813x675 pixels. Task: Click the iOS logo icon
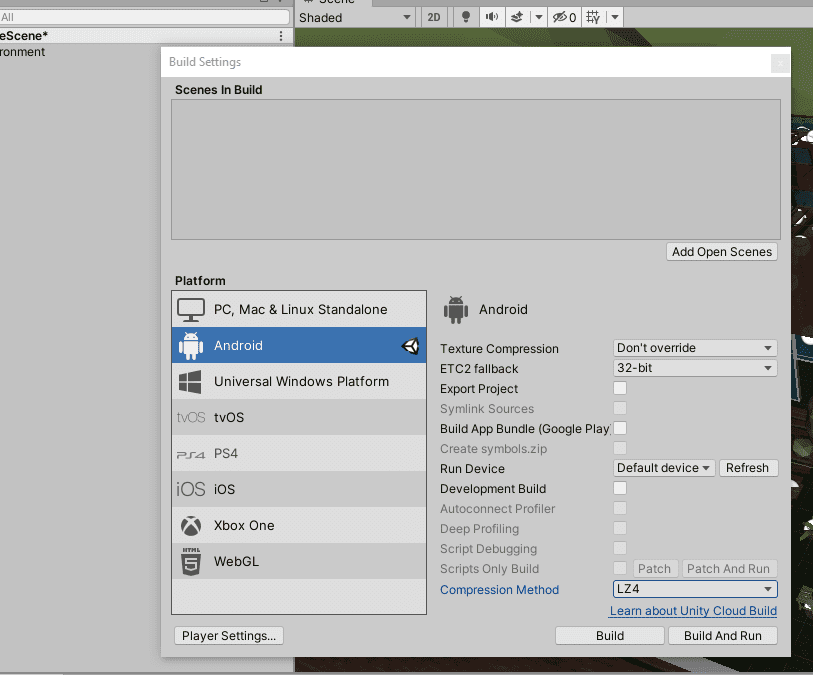(x=191, y=489)
